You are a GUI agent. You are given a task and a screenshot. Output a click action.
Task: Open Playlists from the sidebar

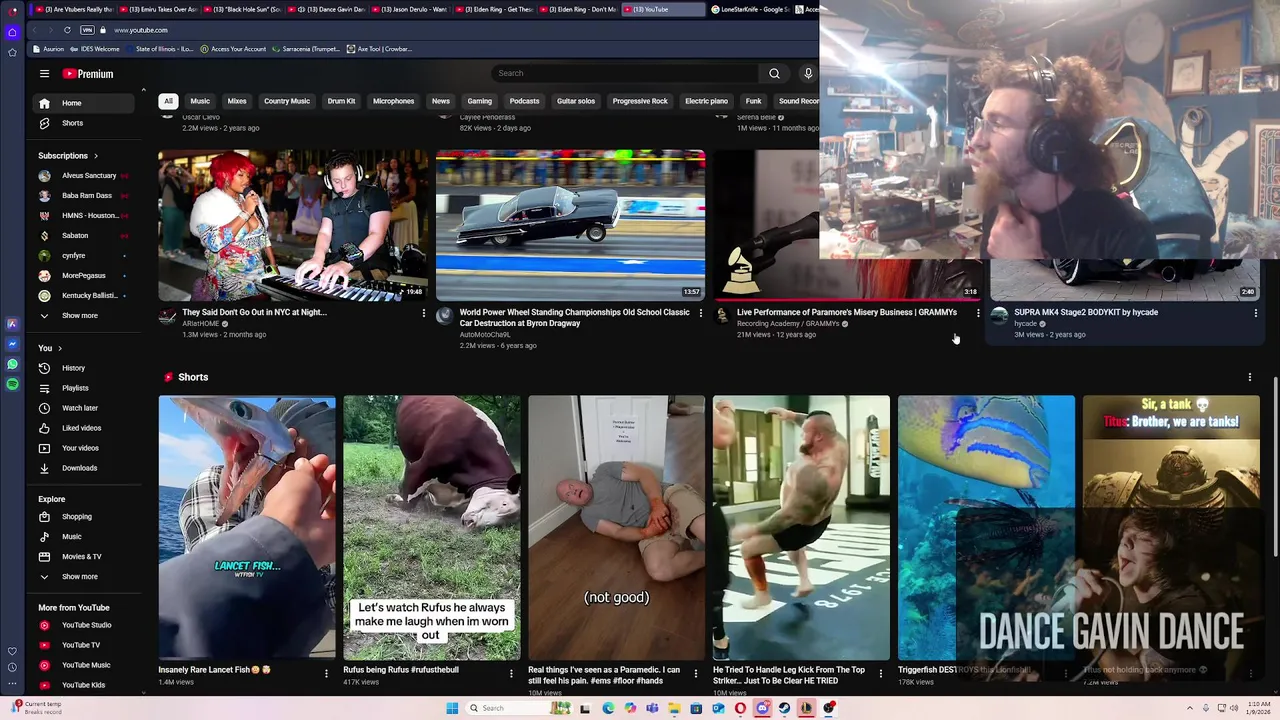coord(84,388)
